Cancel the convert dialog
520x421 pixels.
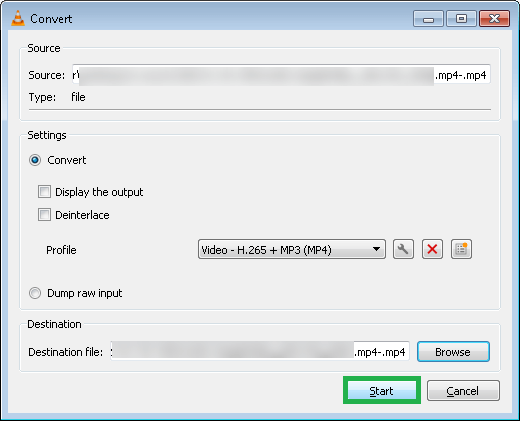click(x=463, y=390)
